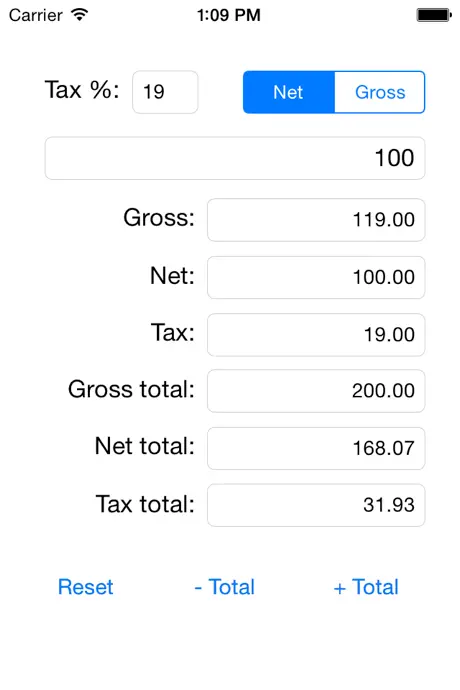Image resolution: width=460 pixels, height=690 pixels.
Task: Tap the Carrier label in status bar
Action: point(36,15)
